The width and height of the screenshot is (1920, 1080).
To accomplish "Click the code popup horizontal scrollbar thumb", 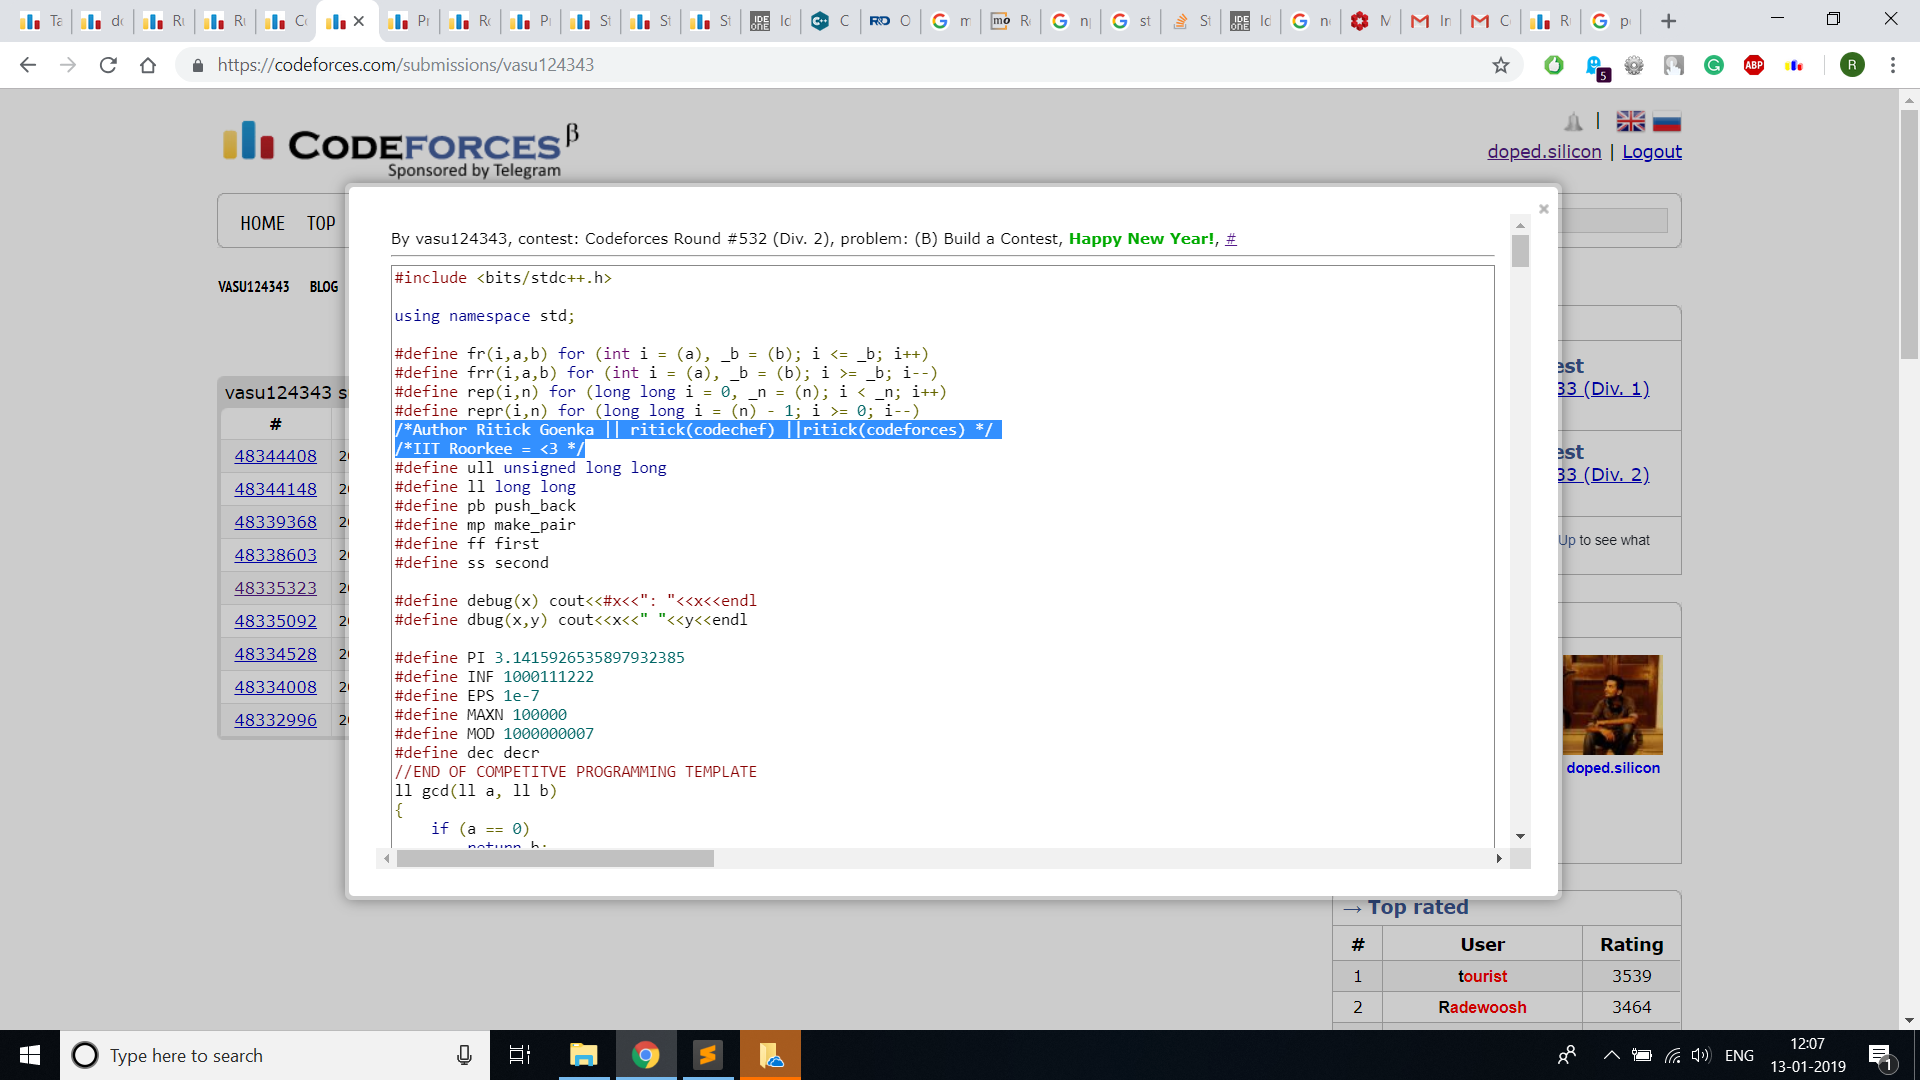I will click(555, 859).
